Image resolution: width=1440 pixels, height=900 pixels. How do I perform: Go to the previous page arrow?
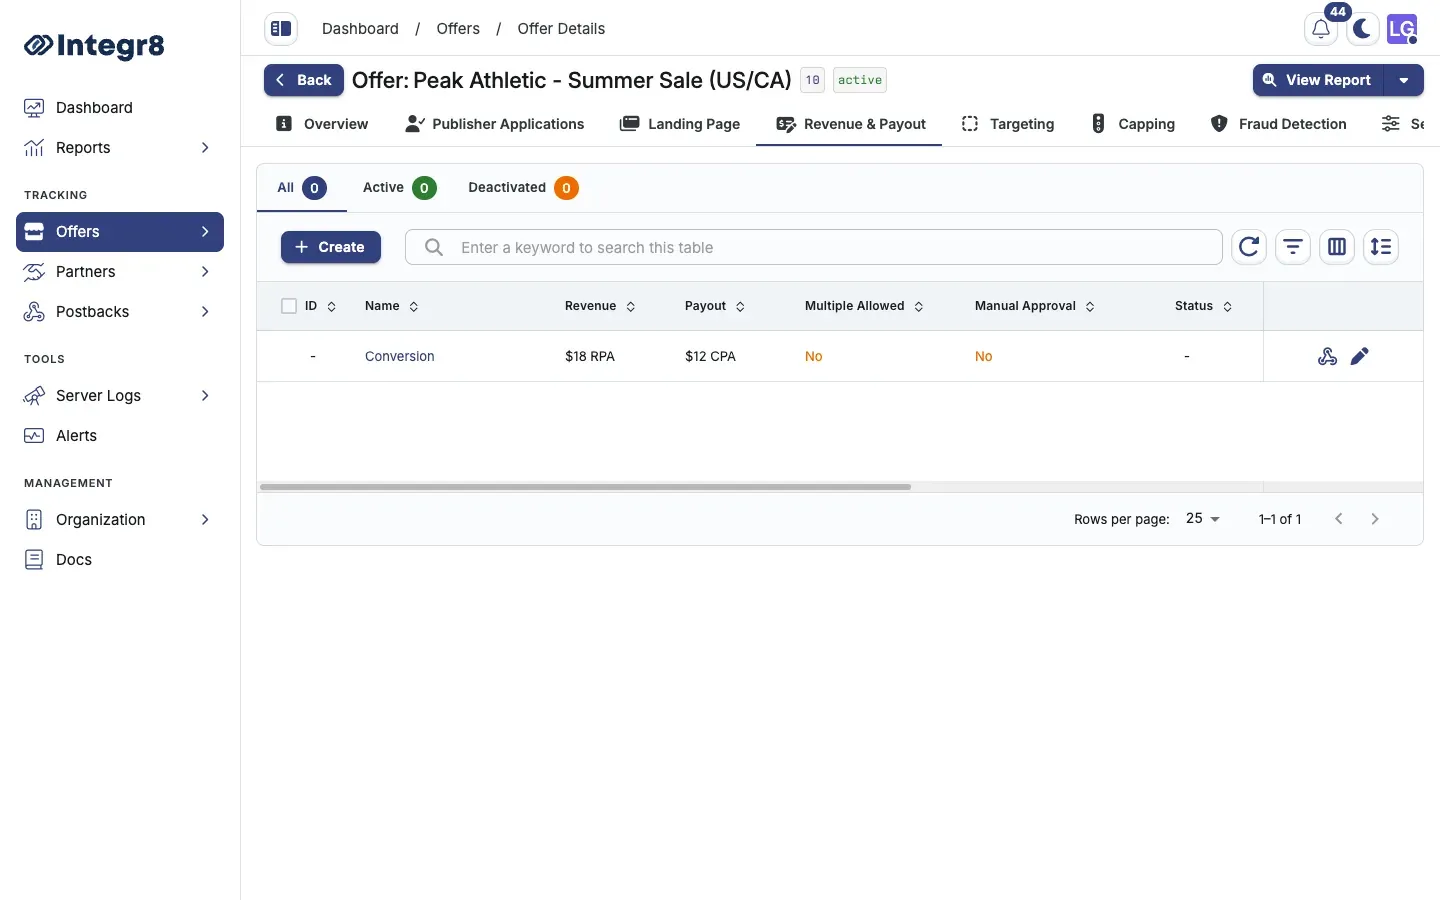[x=1339, y=519]
